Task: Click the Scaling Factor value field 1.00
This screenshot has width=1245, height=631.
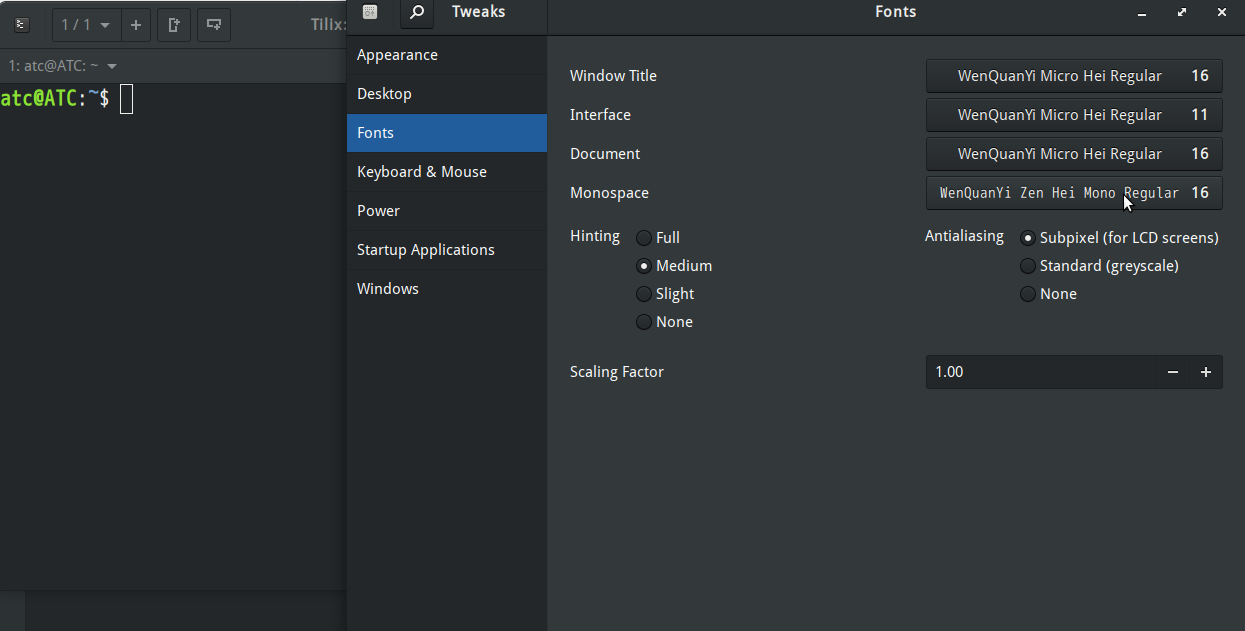Action: [1041, 372]
